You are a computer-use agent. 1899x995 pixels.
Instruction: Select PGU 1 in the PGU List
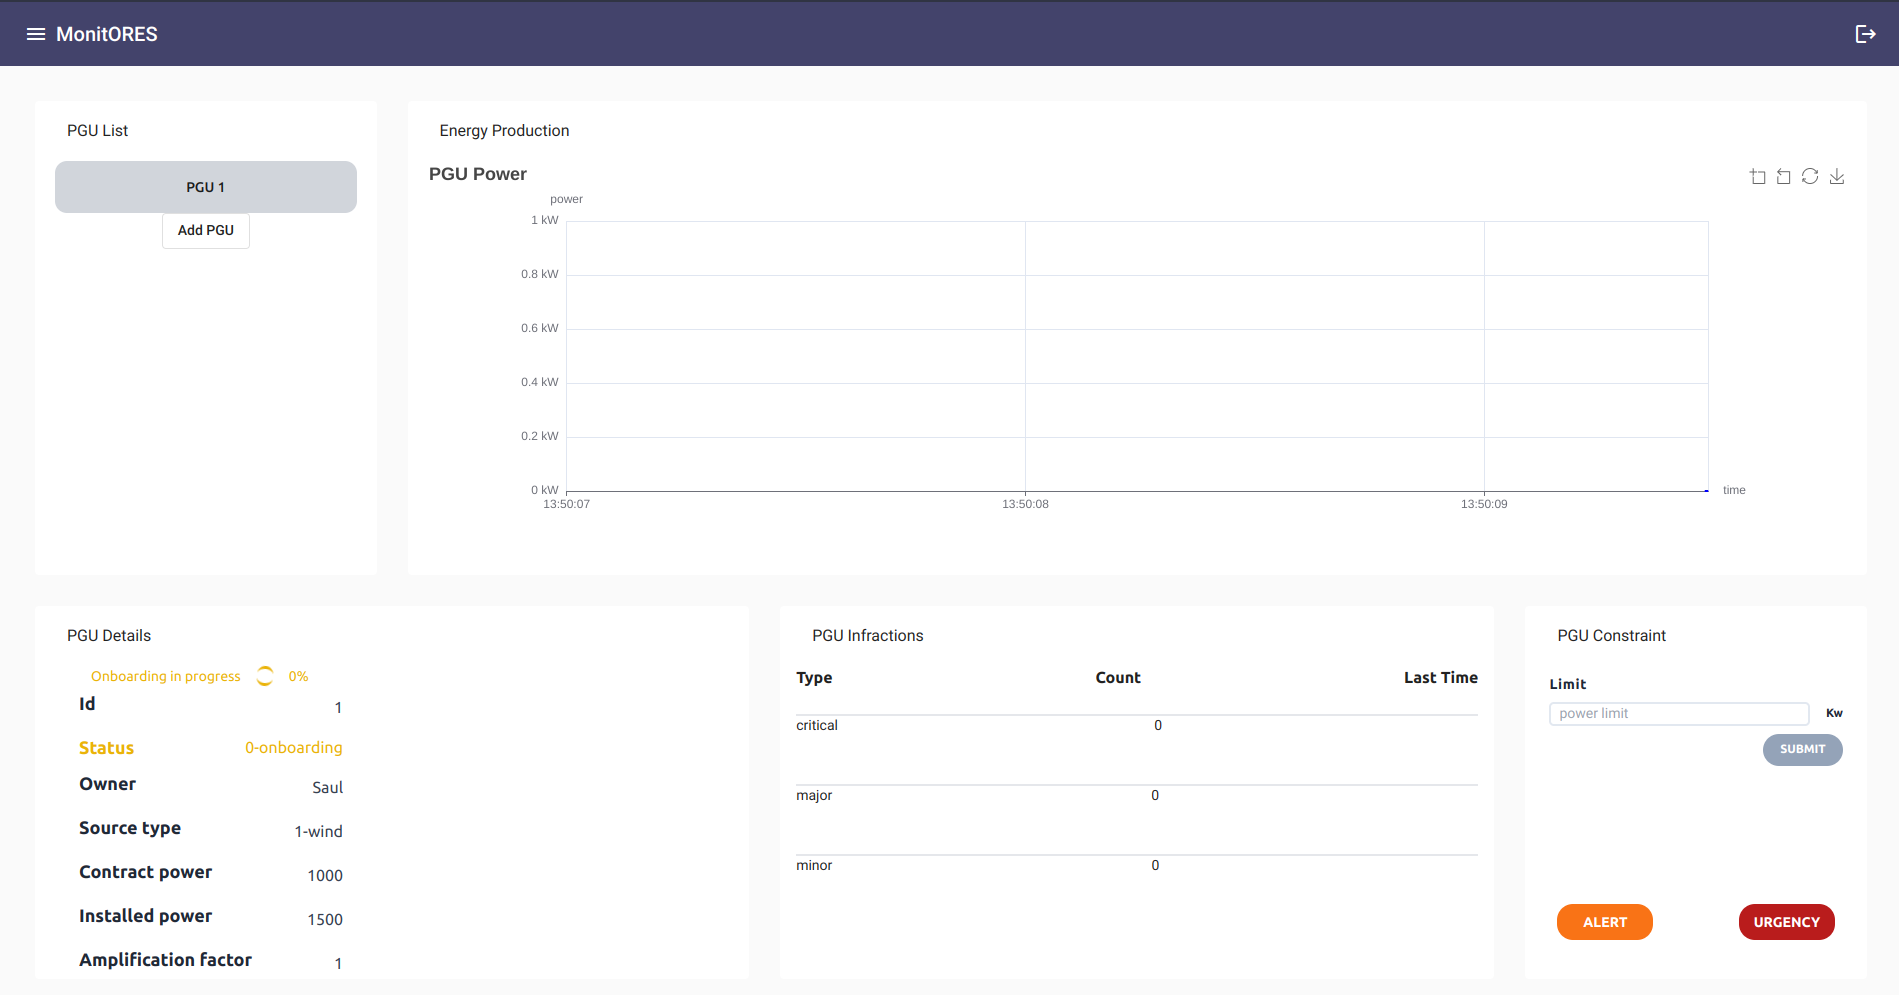[x=206, y=187]
